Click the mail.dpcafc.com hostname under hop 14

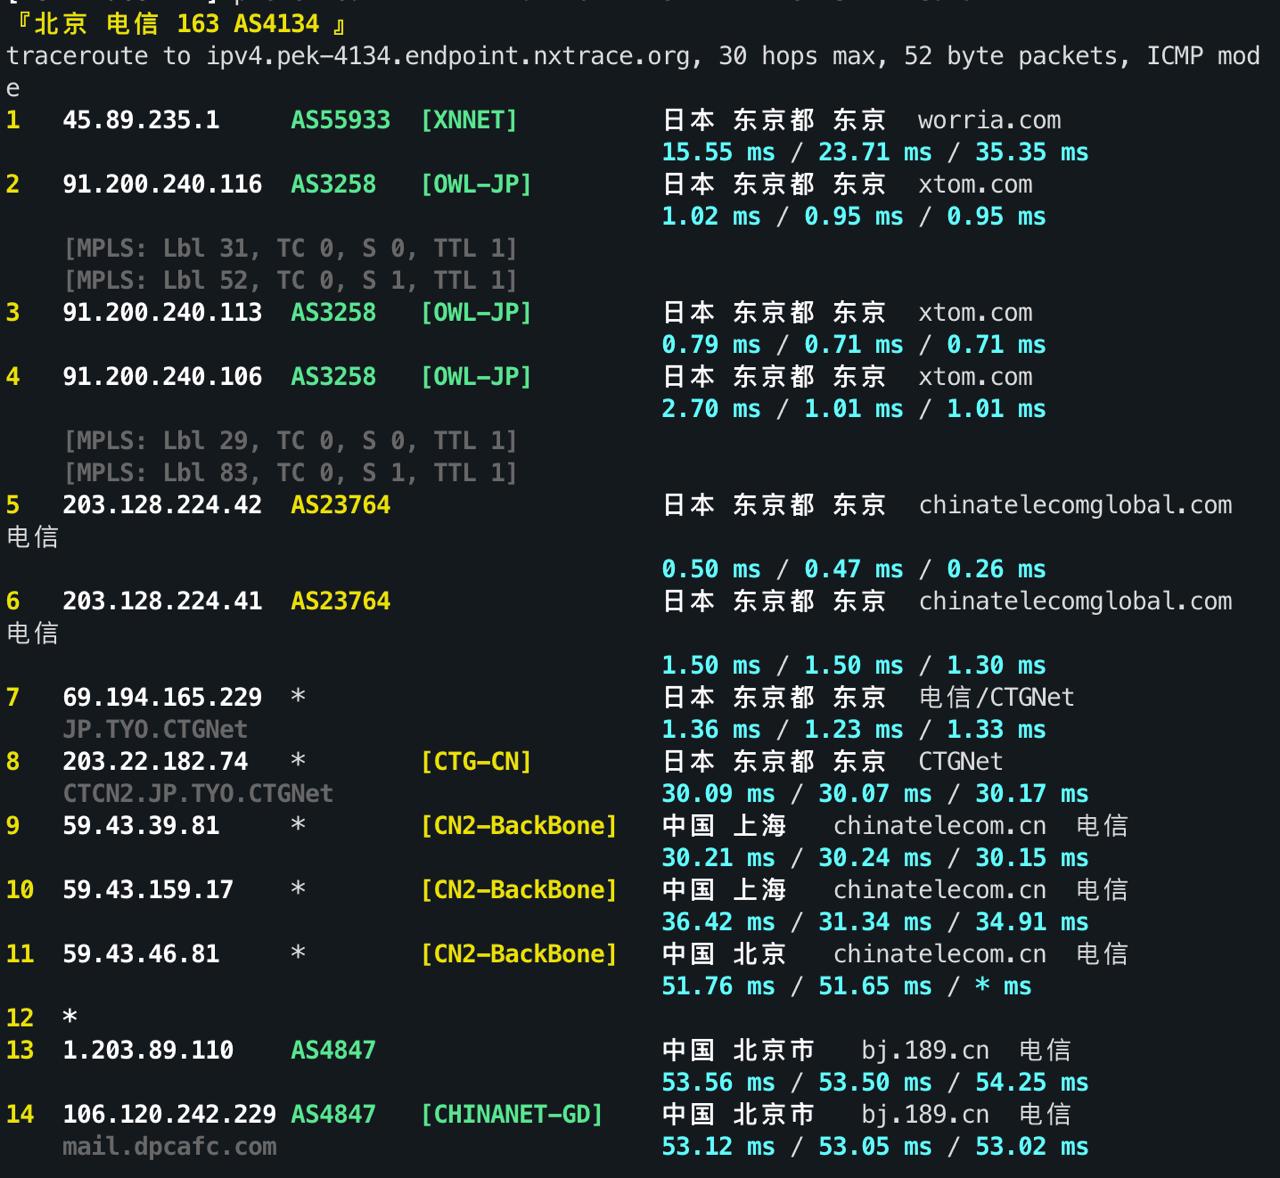click(x=169, y=1146)
